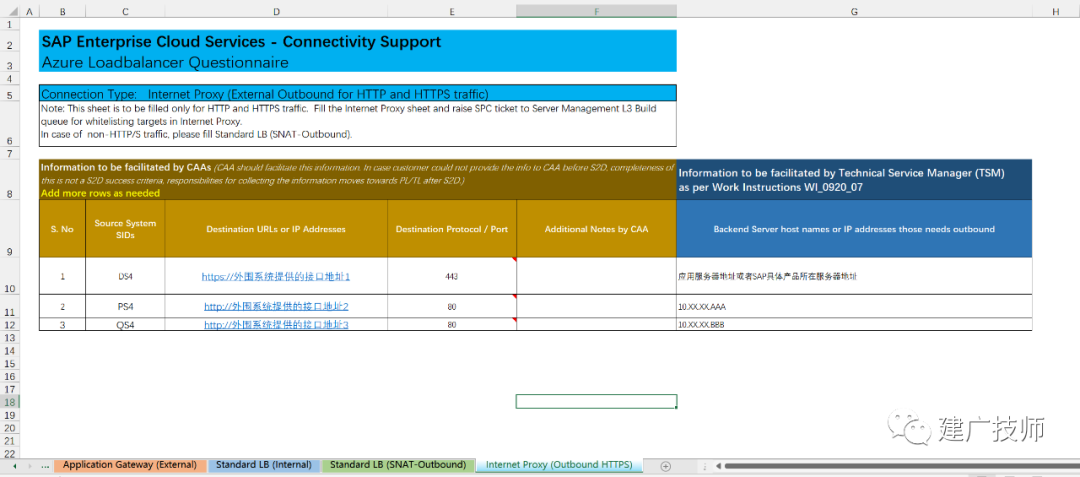Select row 9 header
The width and height of the screenshot is (1080, 477).
[x=10, y=229]
